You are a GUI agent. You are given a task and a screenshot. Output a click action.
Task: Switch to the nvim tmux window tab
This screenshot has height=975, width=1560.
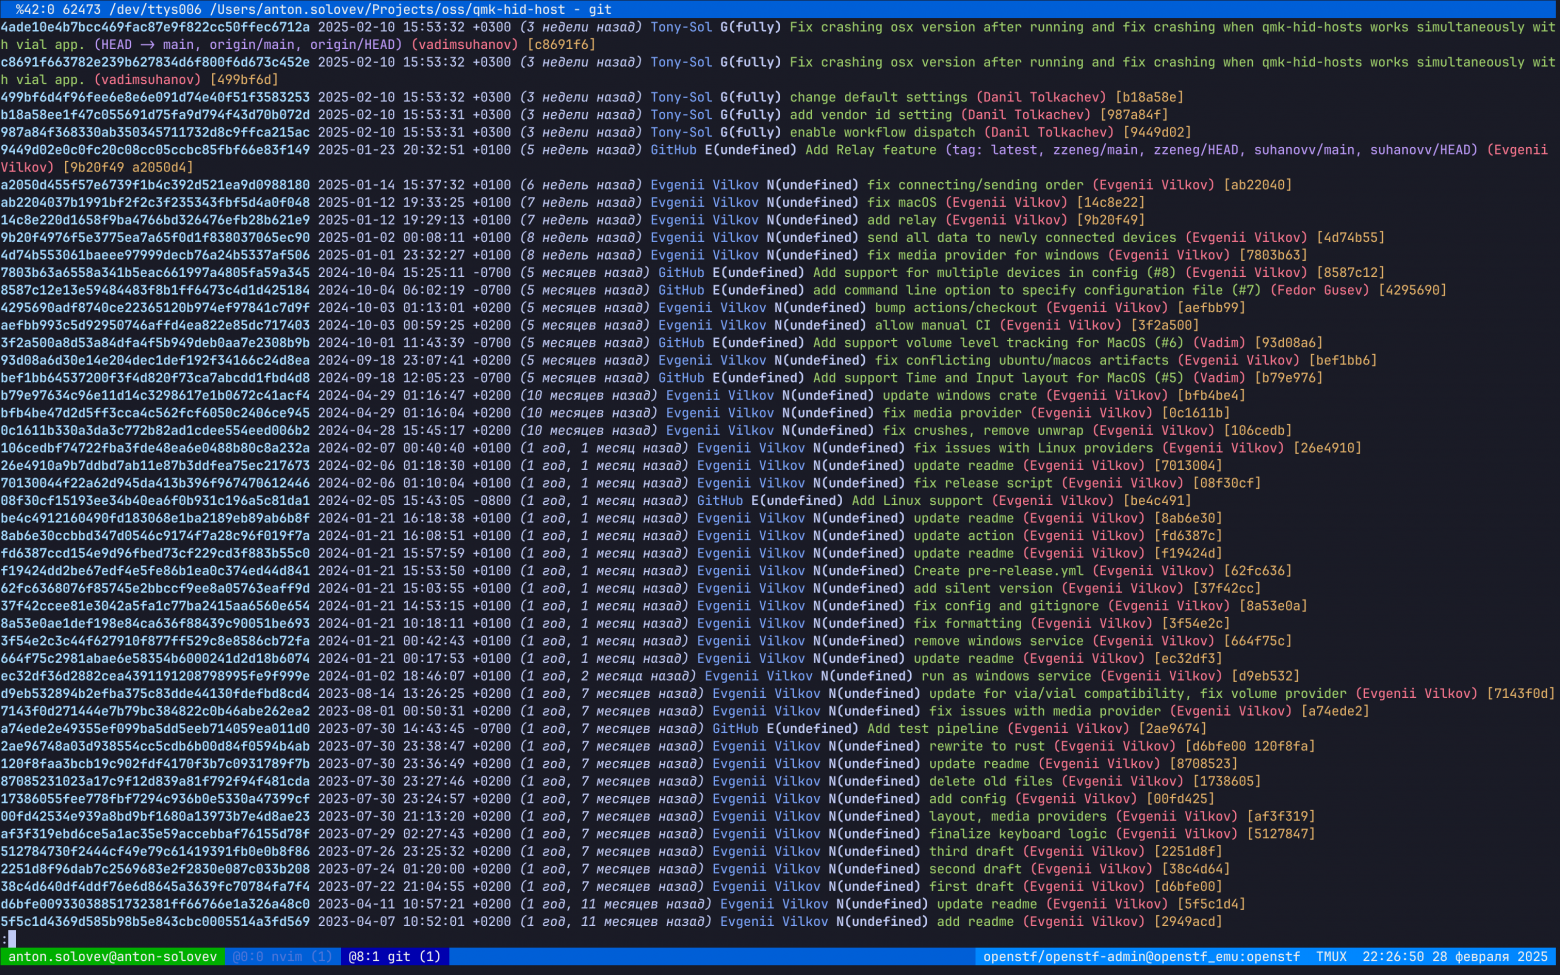[x=282, y=957]
